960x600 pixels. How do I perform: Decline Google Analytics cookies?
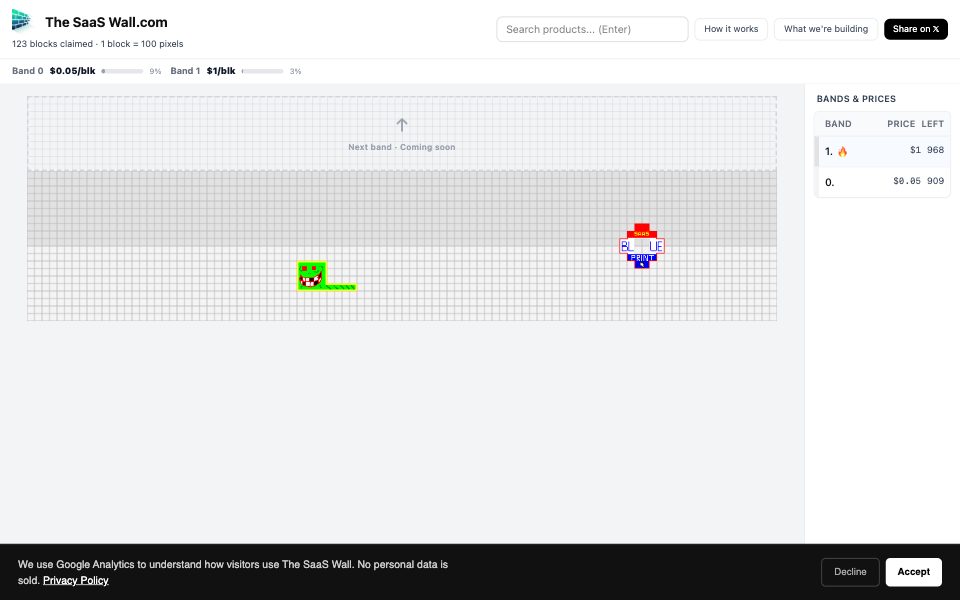[x=850, y=572]
